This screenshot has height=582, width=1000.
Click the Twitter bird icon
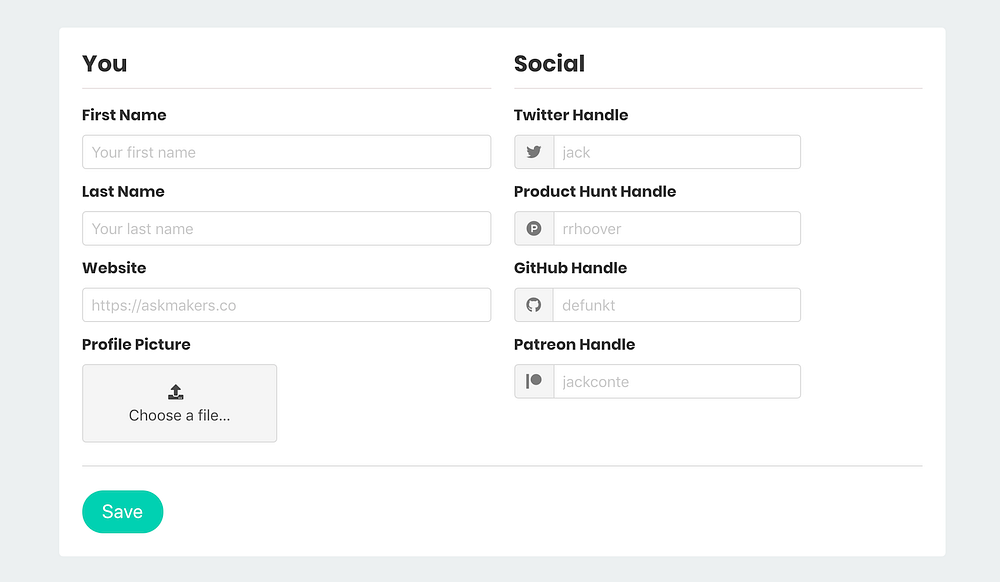pyautogui.click(x=534, y=152)
